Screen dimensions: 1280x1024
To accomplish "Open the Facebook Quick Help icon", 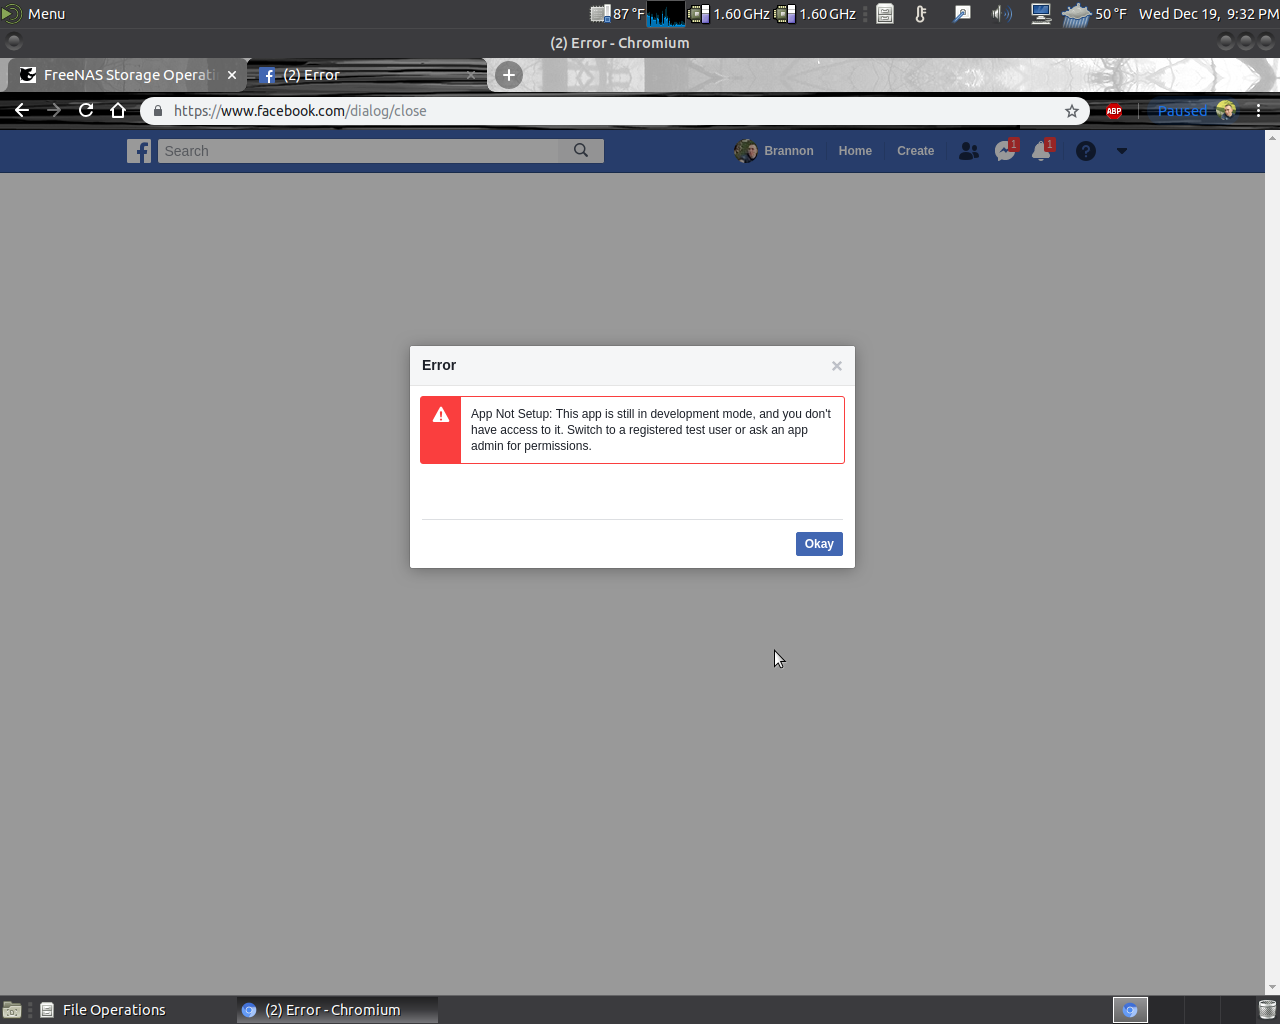I will pos(1086,151).
